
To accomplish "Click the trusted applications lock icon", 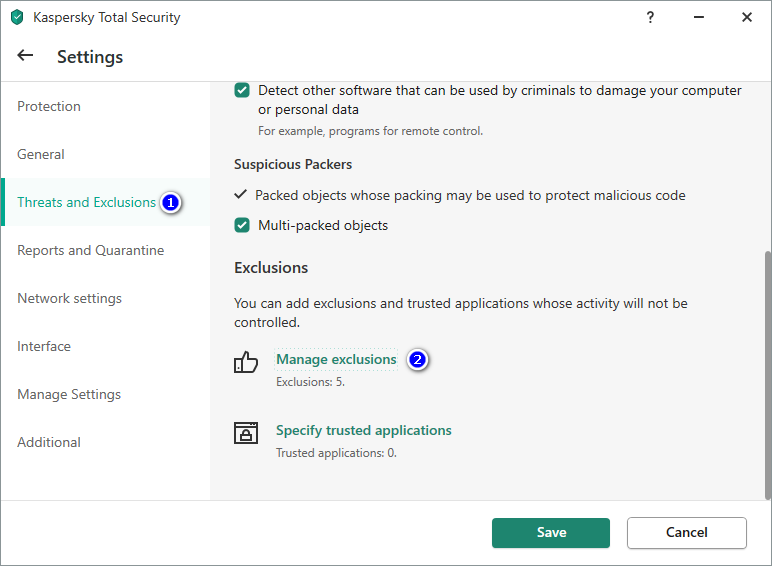I will click(246, 433).
